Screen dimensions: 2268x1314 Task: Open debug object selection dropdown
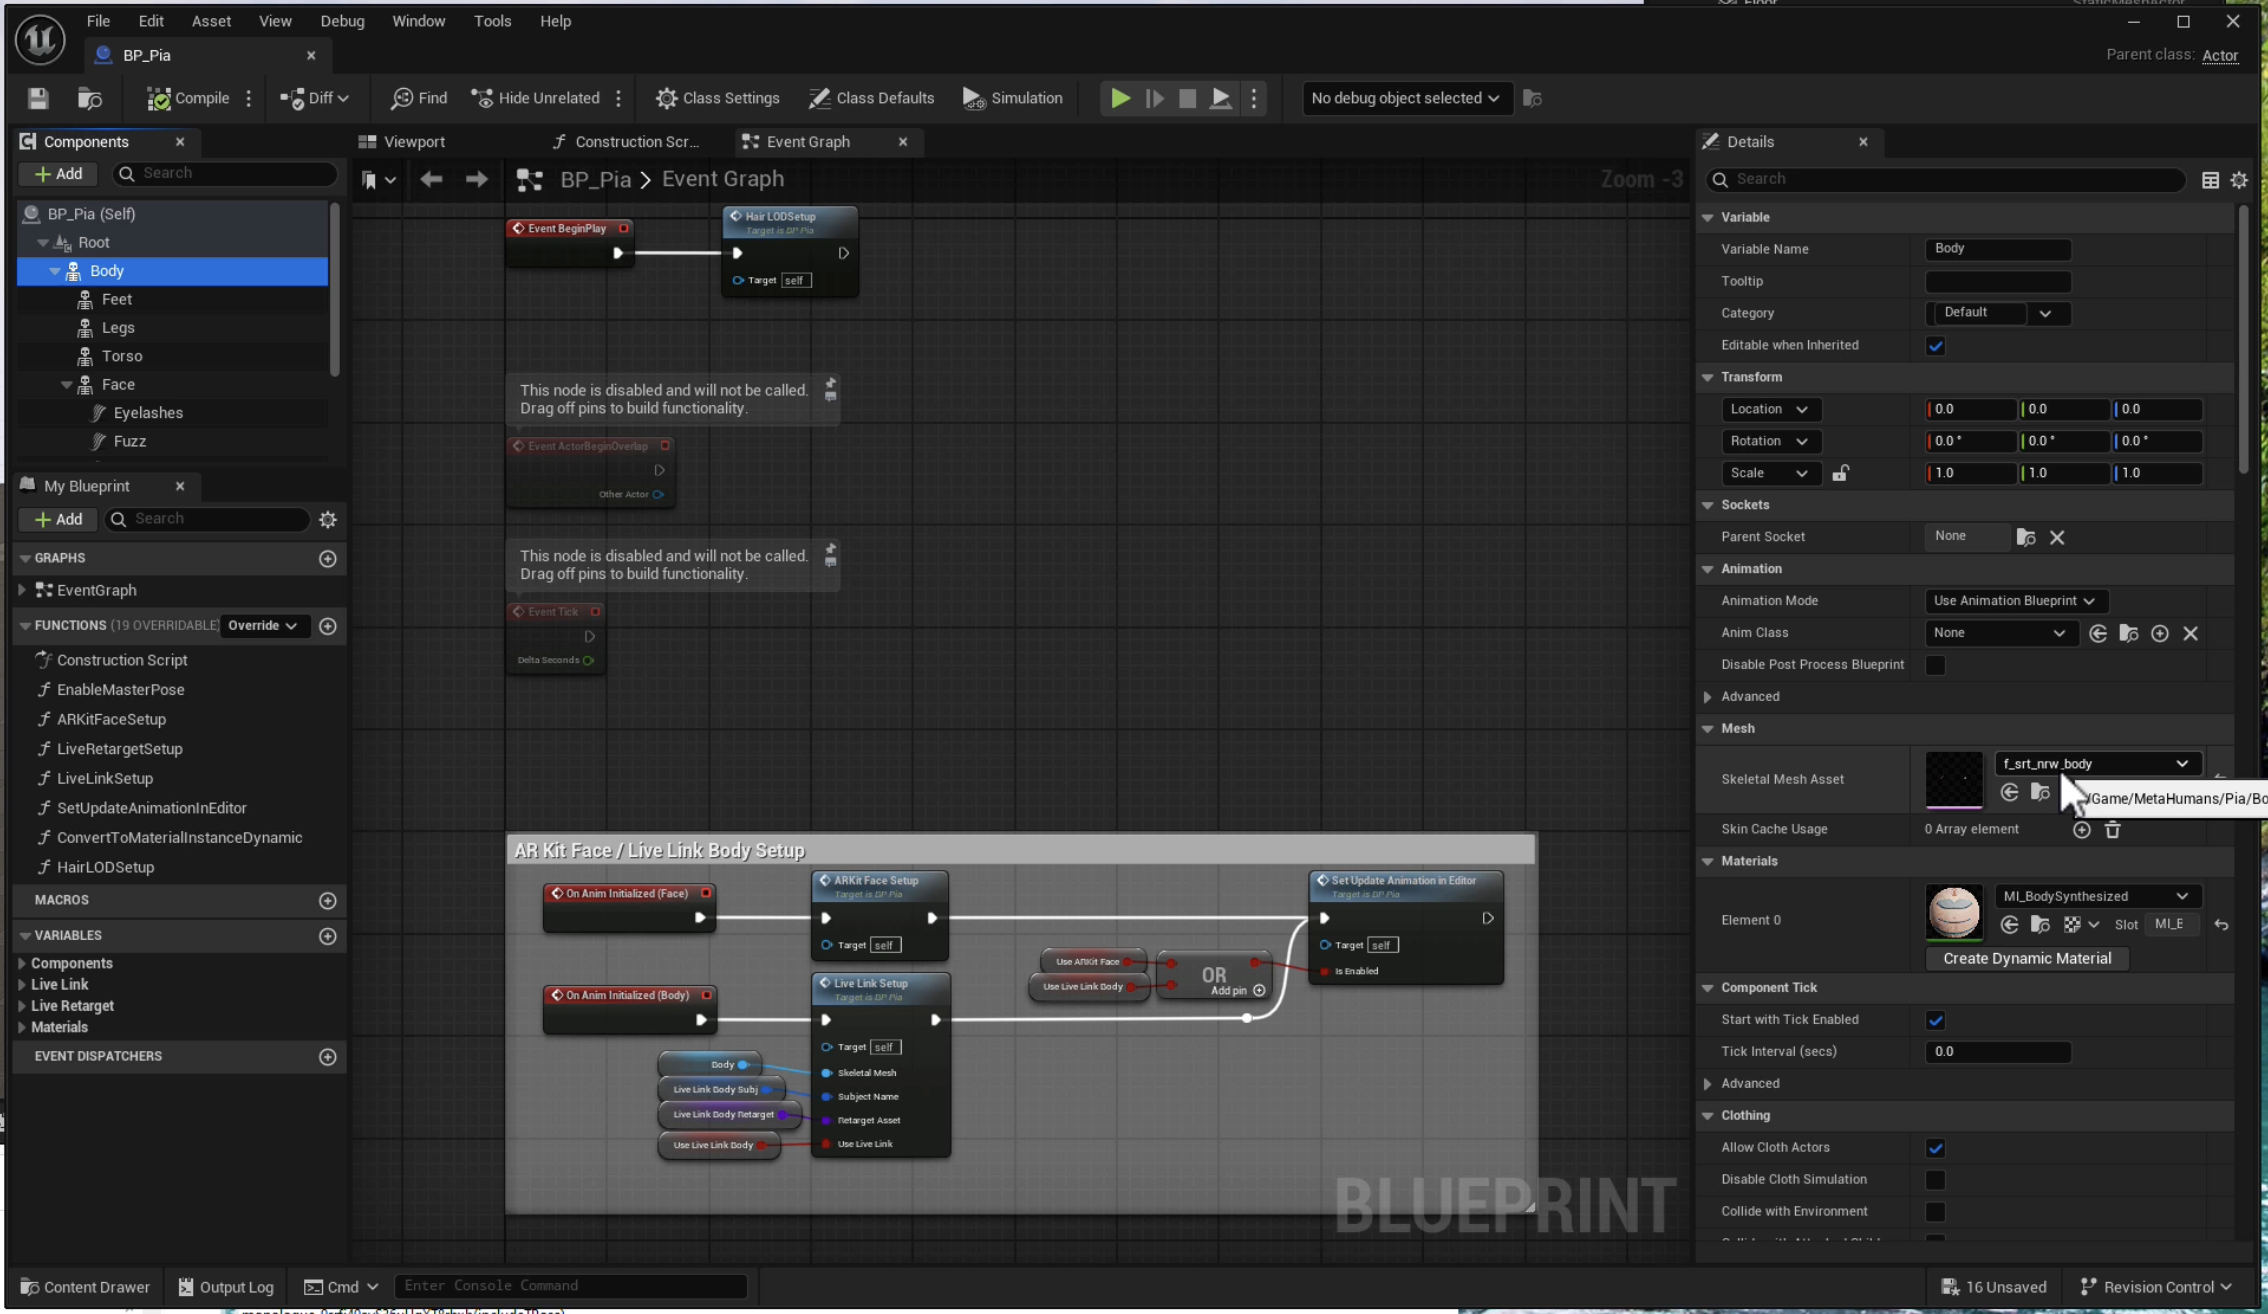[x=1404, y=98]
